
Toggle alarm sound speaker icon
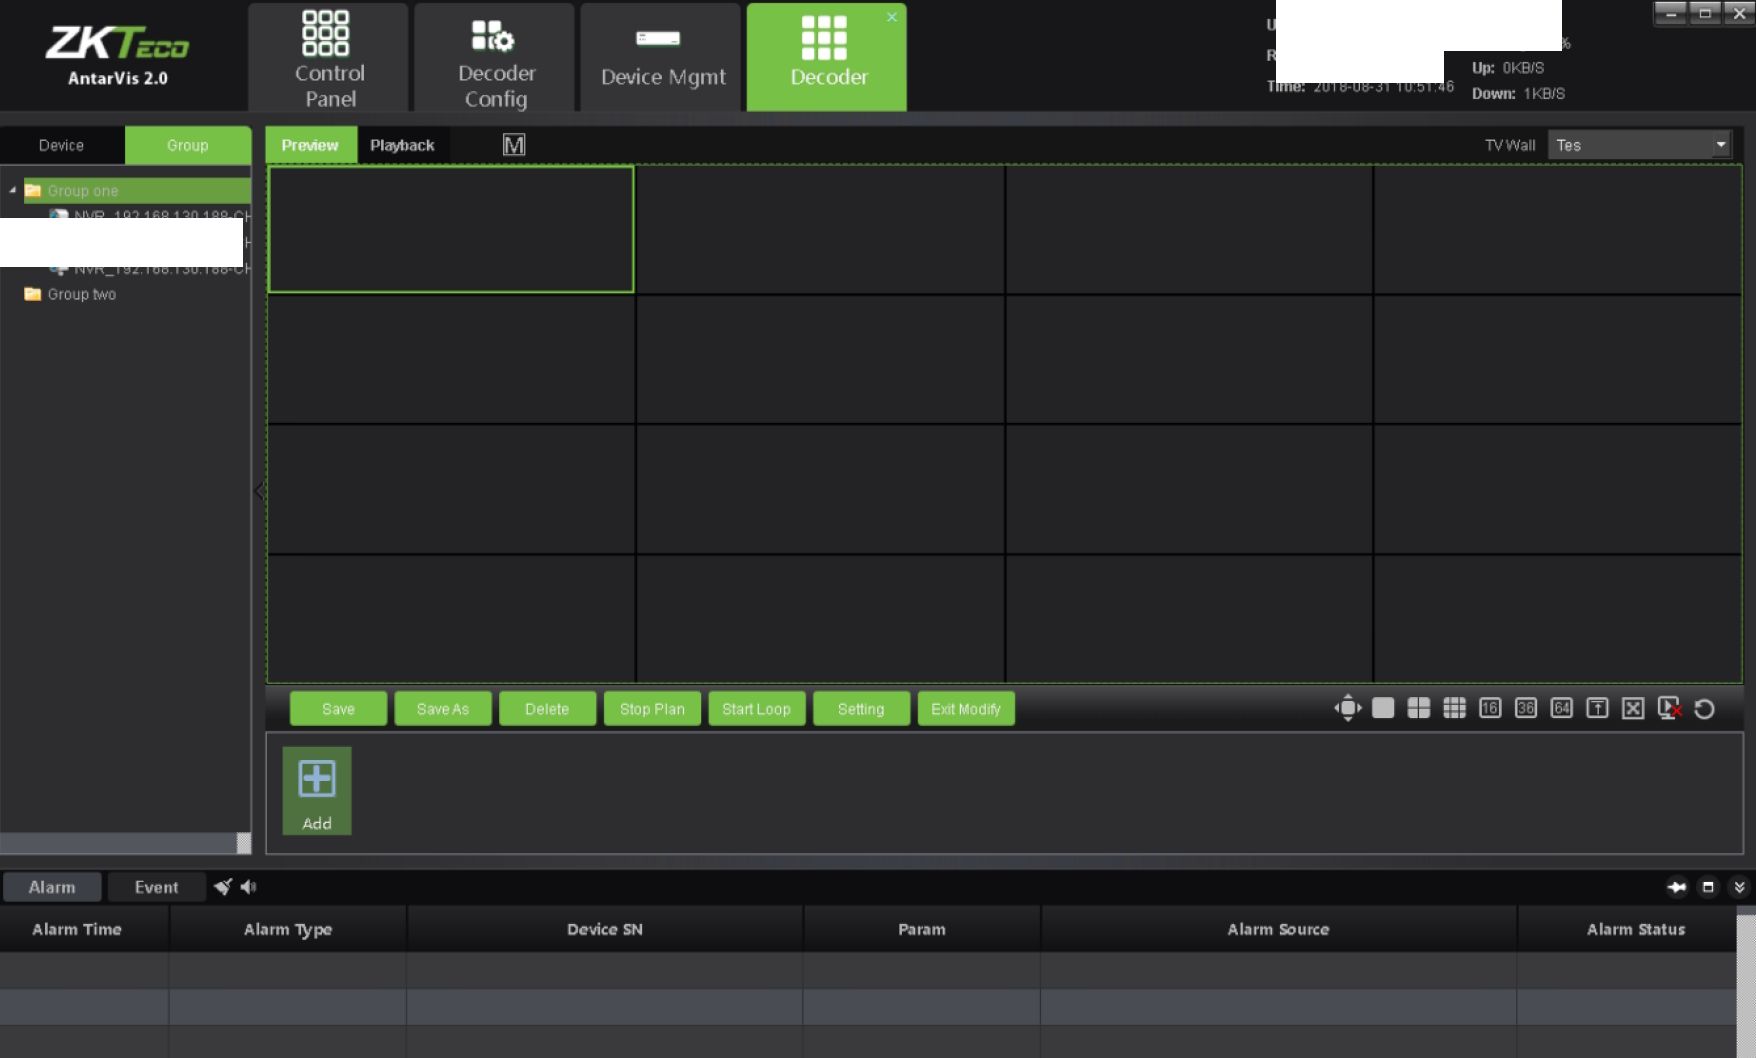click(x=248, y=887)
